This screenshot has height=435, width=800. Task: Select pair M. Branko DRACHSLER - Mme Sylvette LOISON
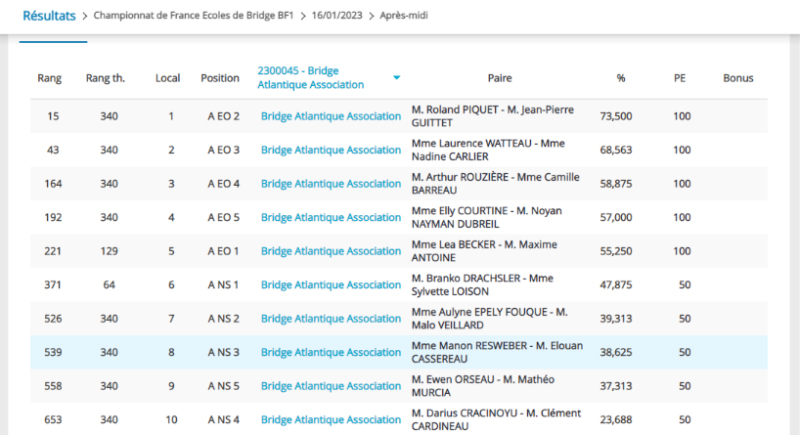pos(483,285)
